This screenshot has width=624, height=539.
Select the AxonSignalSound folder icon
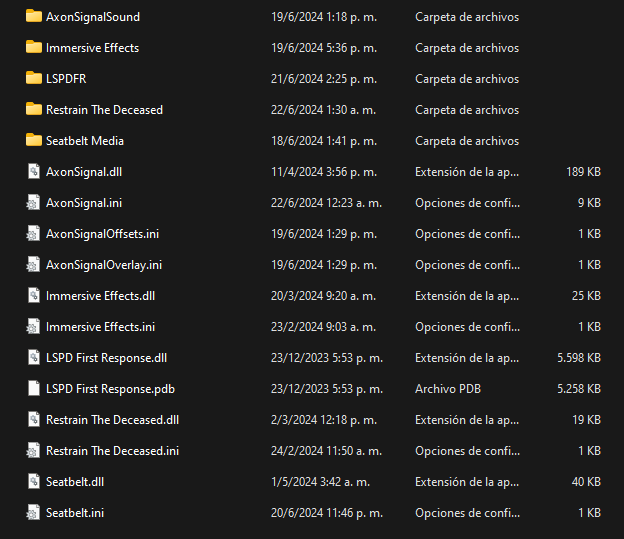34,16
